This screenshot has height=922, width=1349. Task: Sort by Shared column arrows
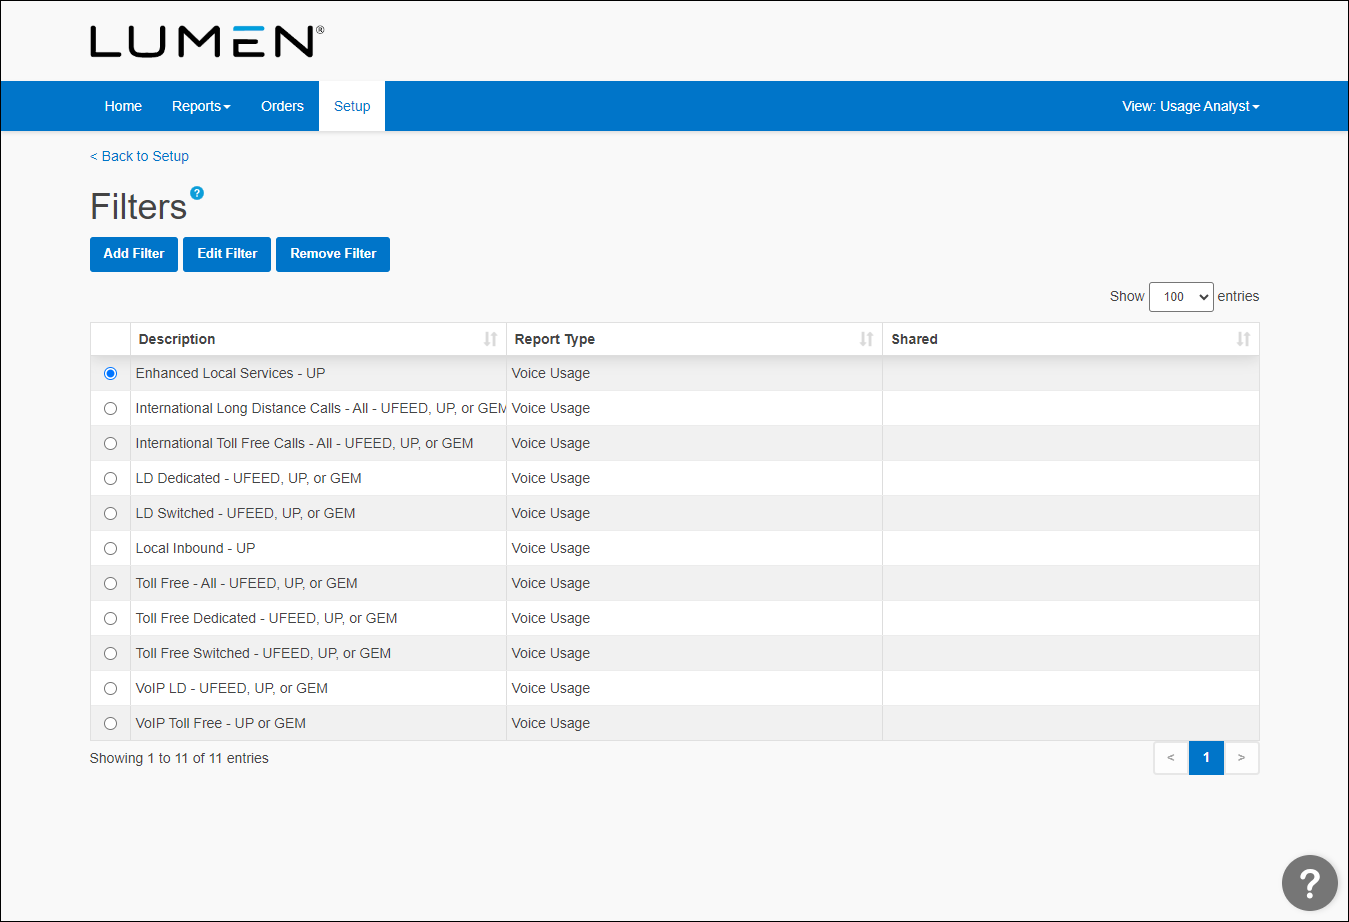pos(1243,339)
